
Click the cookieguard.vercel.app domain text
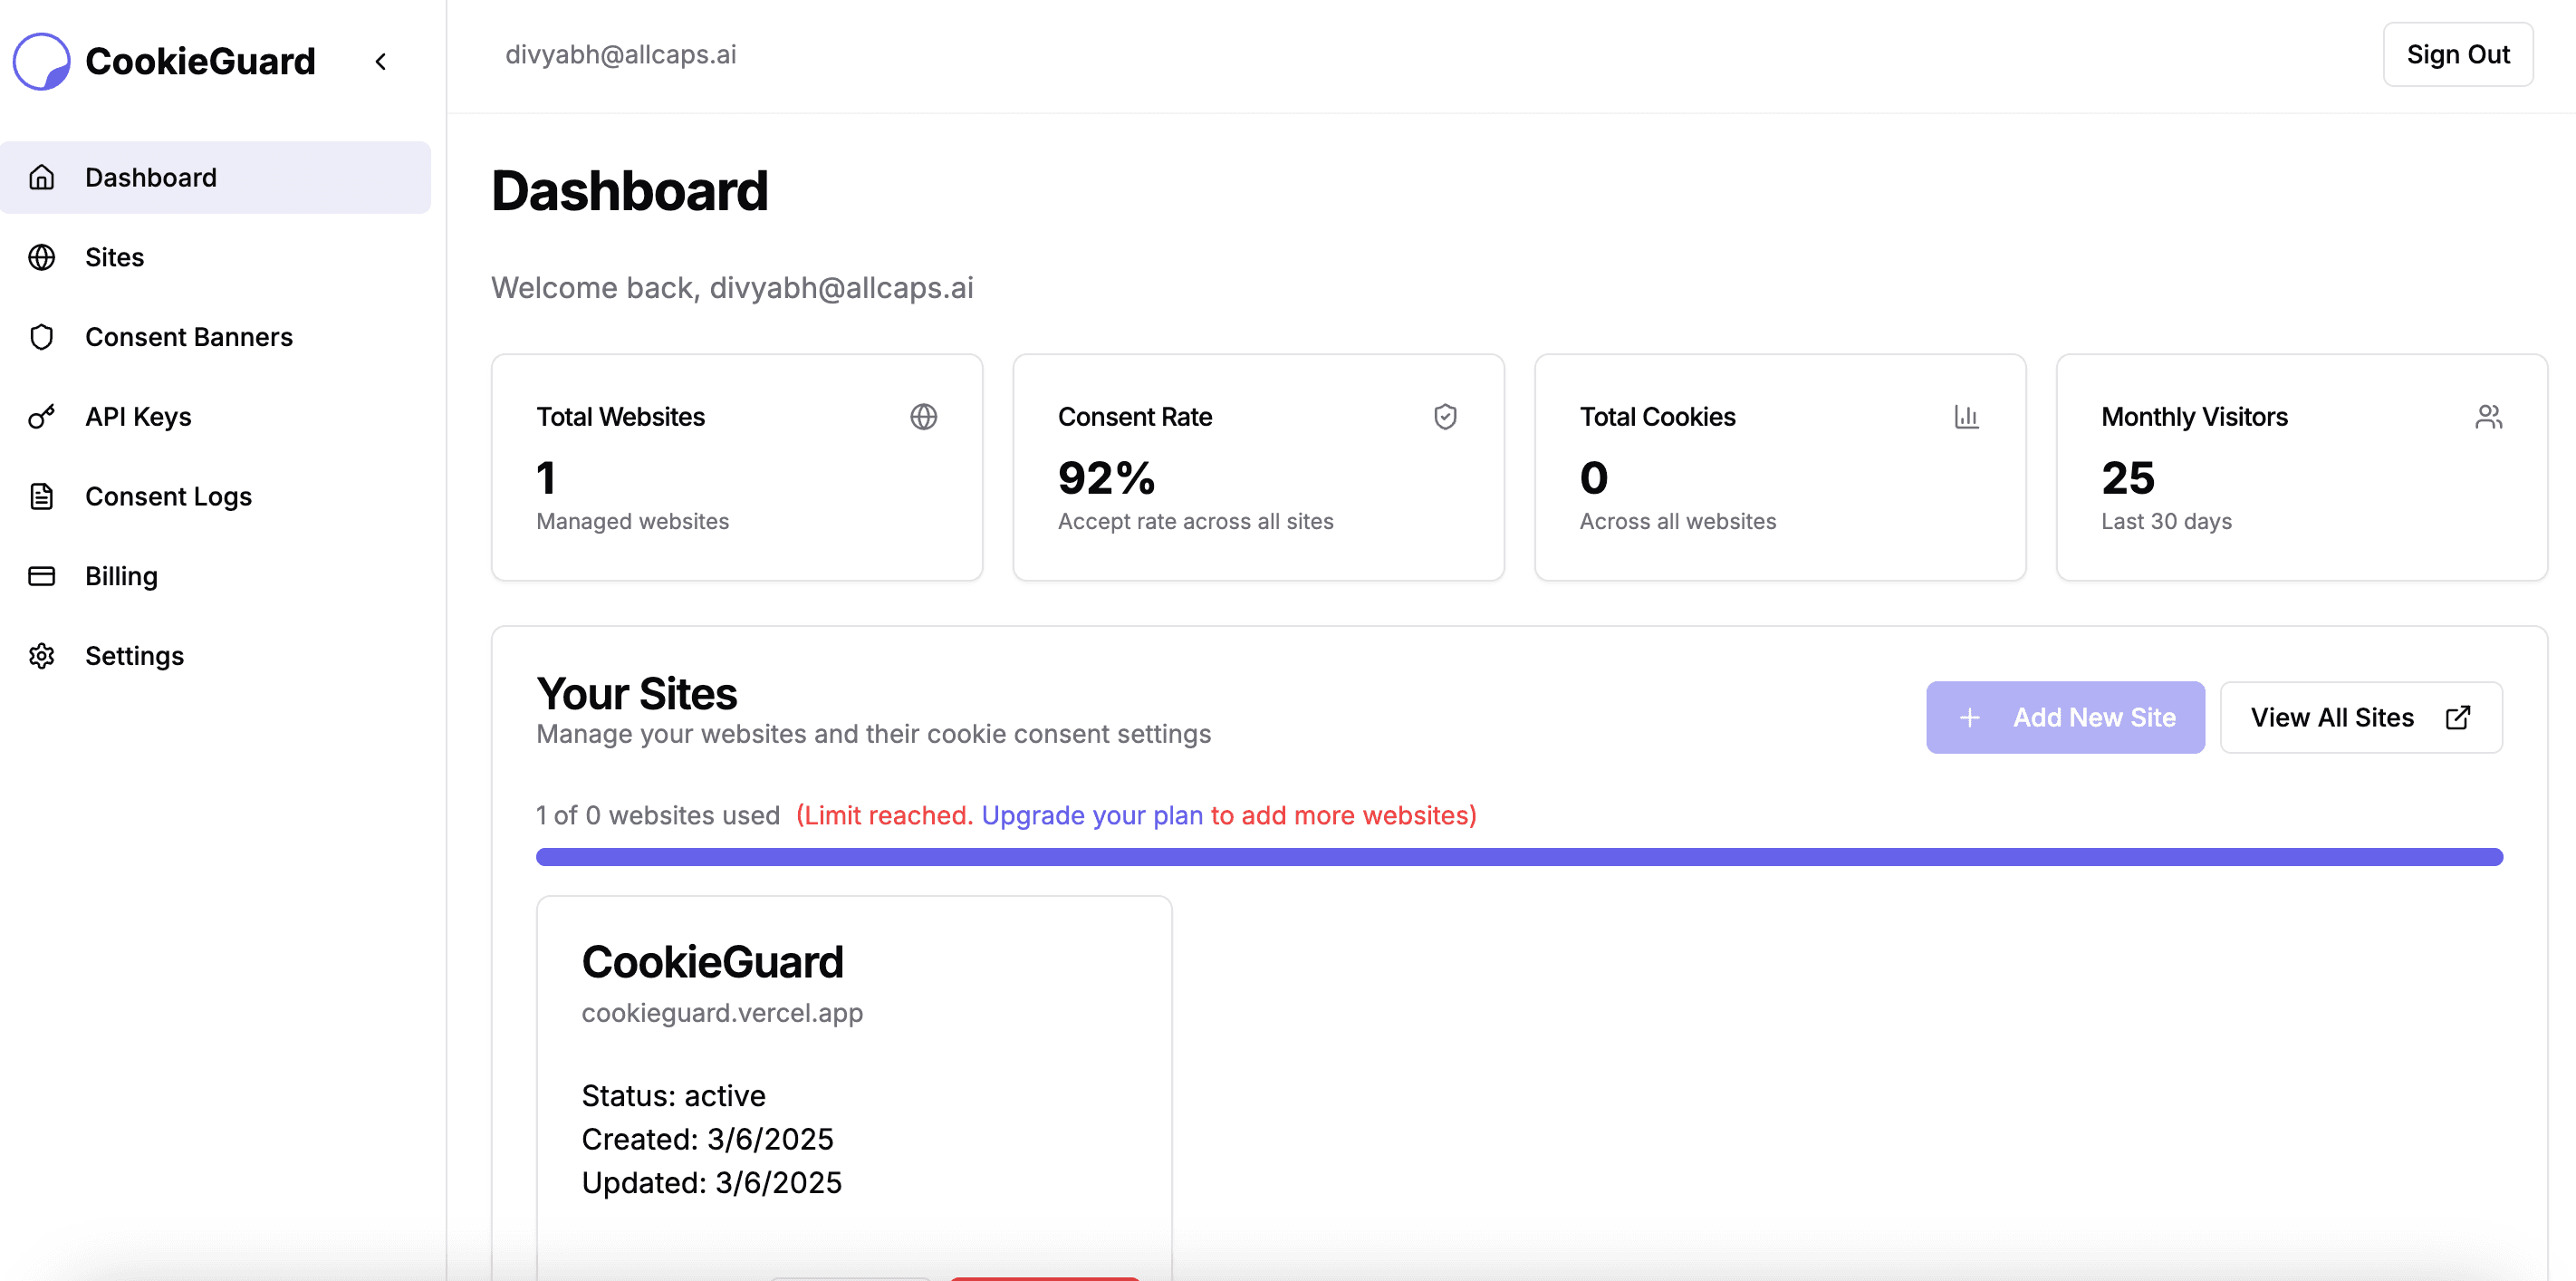tap(722, 1013)
